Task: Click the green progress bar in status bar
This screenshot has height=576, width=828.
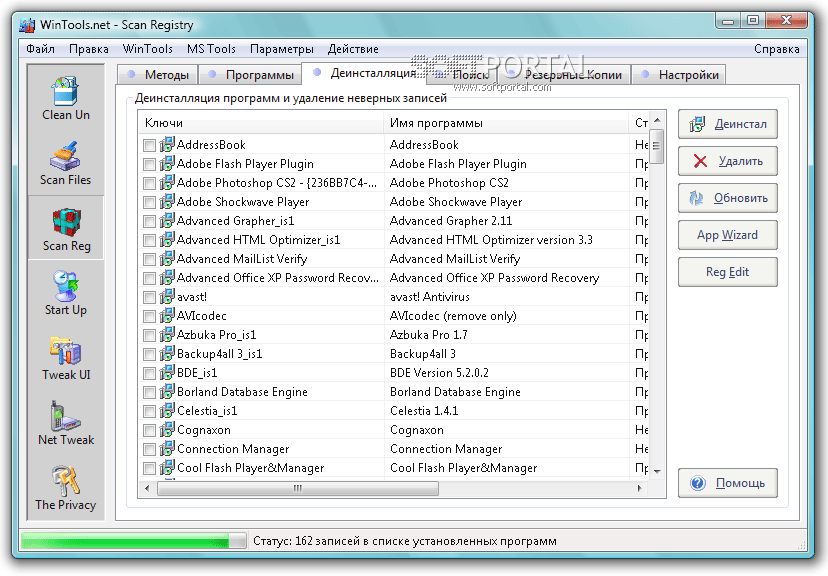Action: coord(134,541)
